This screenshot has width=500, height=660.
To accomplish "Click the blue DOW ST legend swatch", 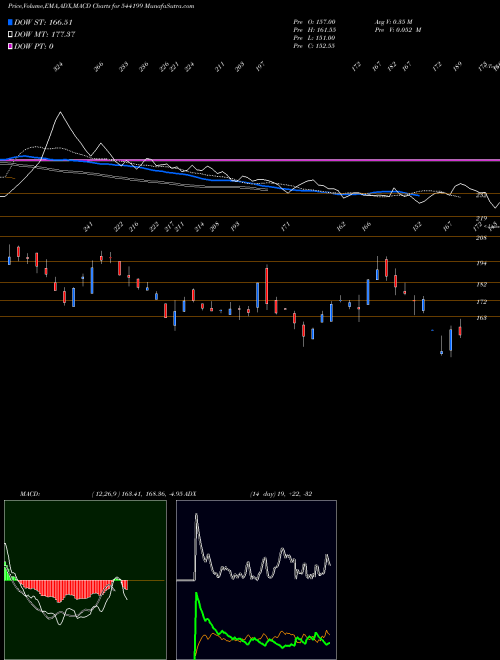I will tap(10, 22).
